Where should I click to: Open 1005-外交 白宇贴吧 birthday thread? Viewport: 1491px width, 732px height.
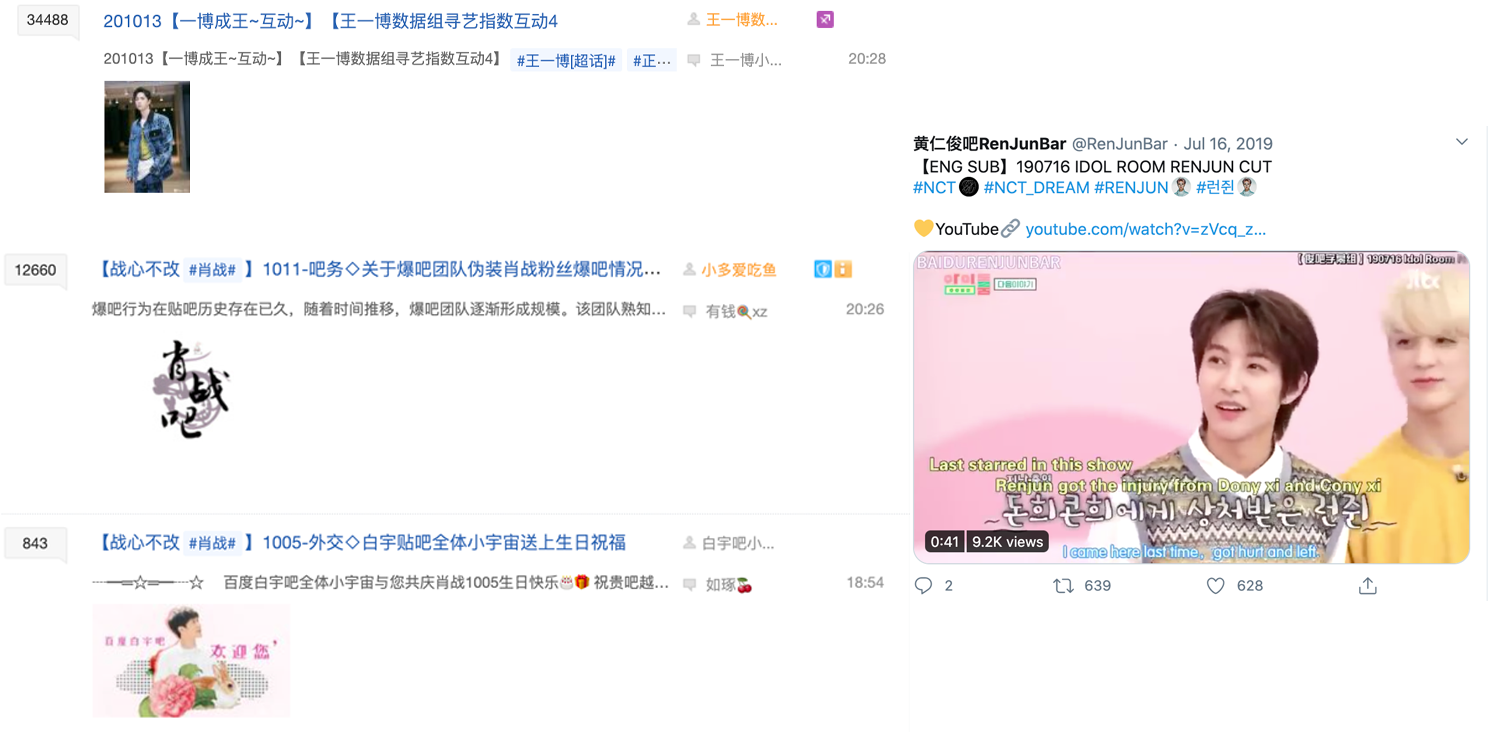pyautogui.click(x=444, y=543)
